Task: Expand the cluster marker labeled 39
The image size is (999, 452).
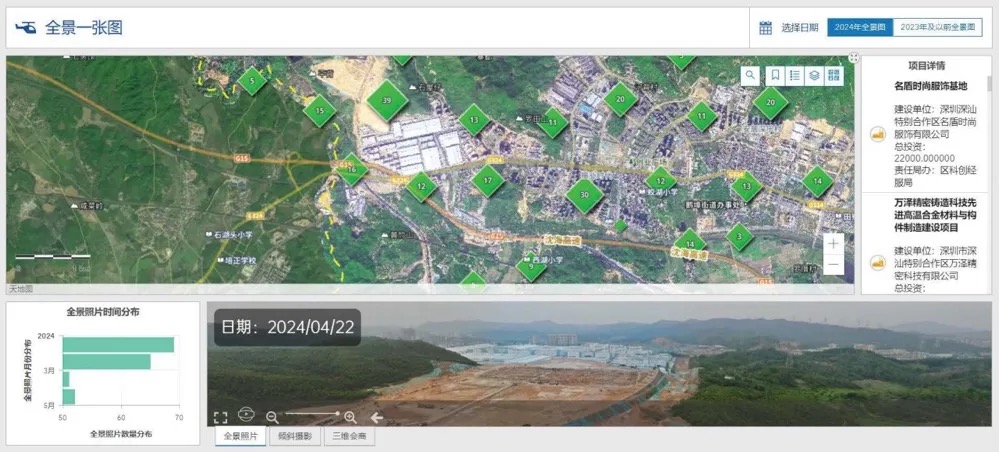Action: point(386,101)
